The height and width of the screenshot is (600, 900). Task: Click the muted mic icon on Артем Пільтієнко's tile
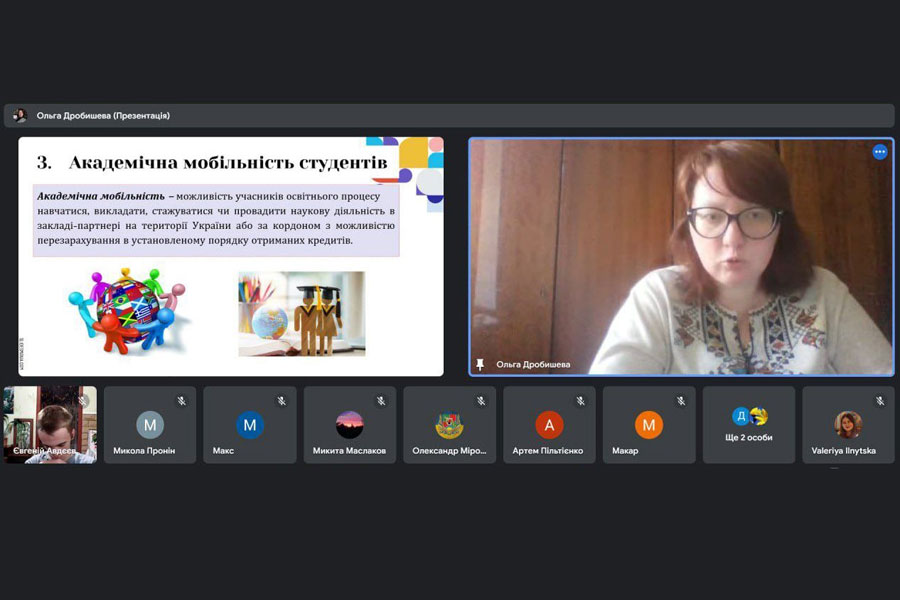(x=580, y=401)
